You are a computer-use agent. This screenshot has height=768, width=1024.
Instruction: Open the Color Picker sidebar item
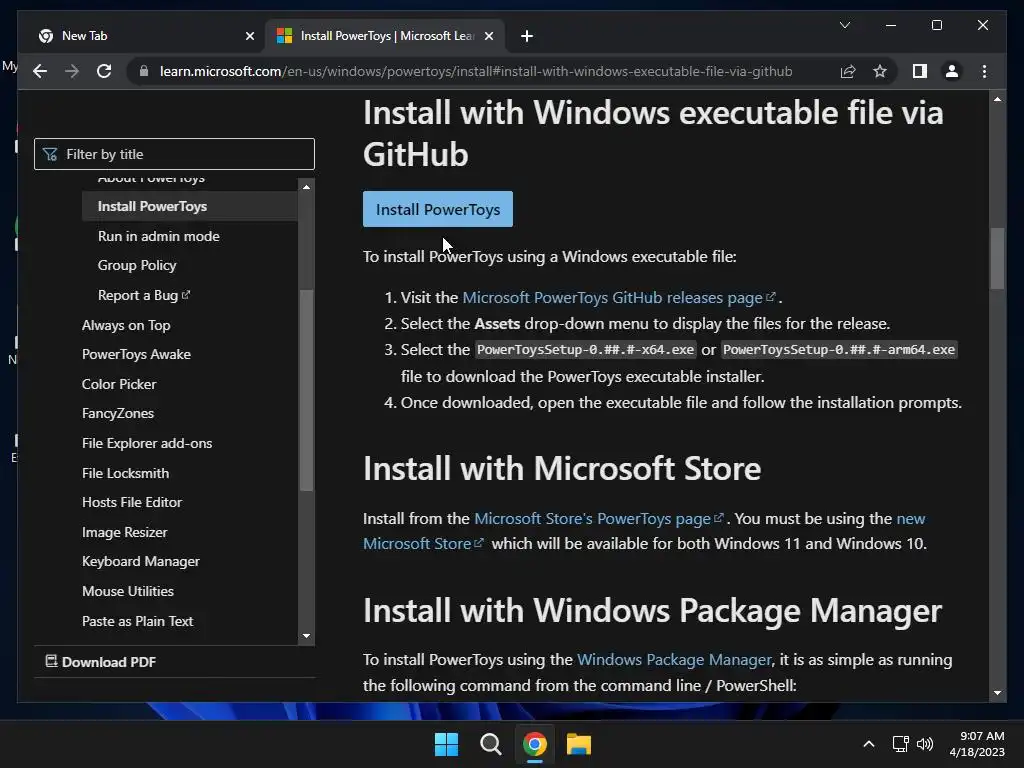119,384
